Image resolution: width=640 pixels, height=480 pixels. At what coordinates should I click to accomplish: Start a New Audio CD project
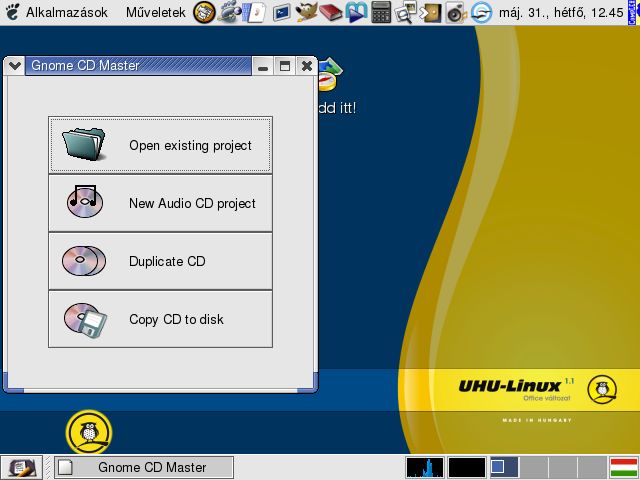160,203
